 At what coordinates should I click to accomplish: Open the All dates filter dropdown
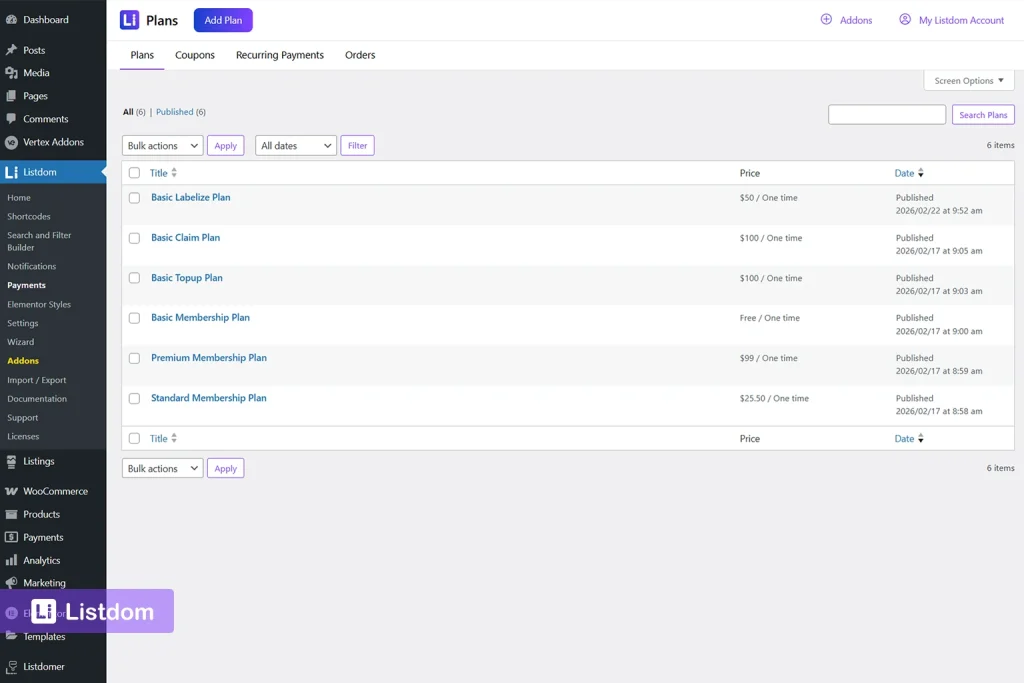295,145
